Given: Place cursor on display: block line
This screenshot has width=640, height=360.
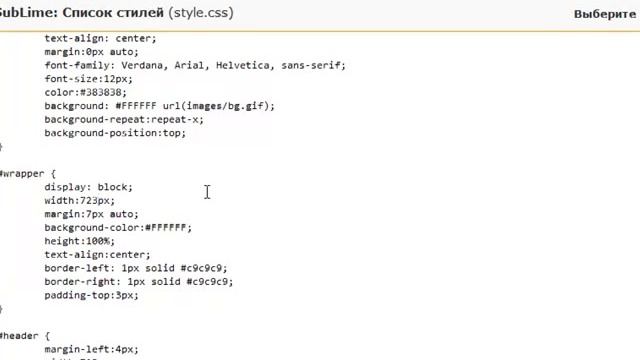Looking at the screenshot, I should (89, 187).
